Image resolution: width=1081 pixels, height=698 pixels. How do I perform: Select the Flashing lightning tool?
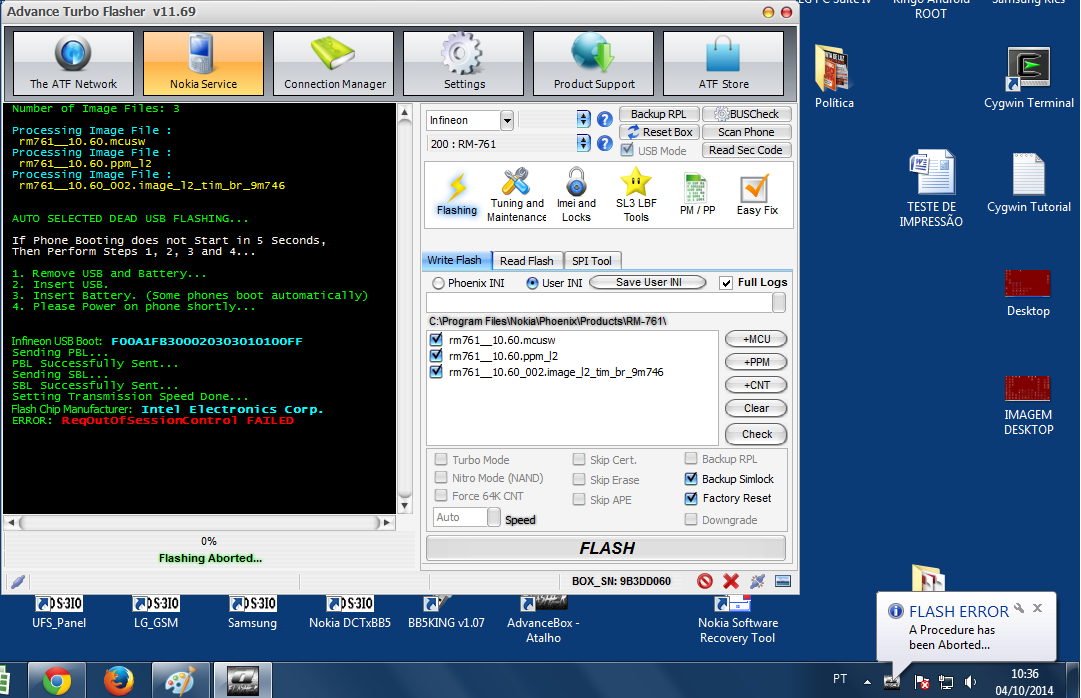[456, 195]
